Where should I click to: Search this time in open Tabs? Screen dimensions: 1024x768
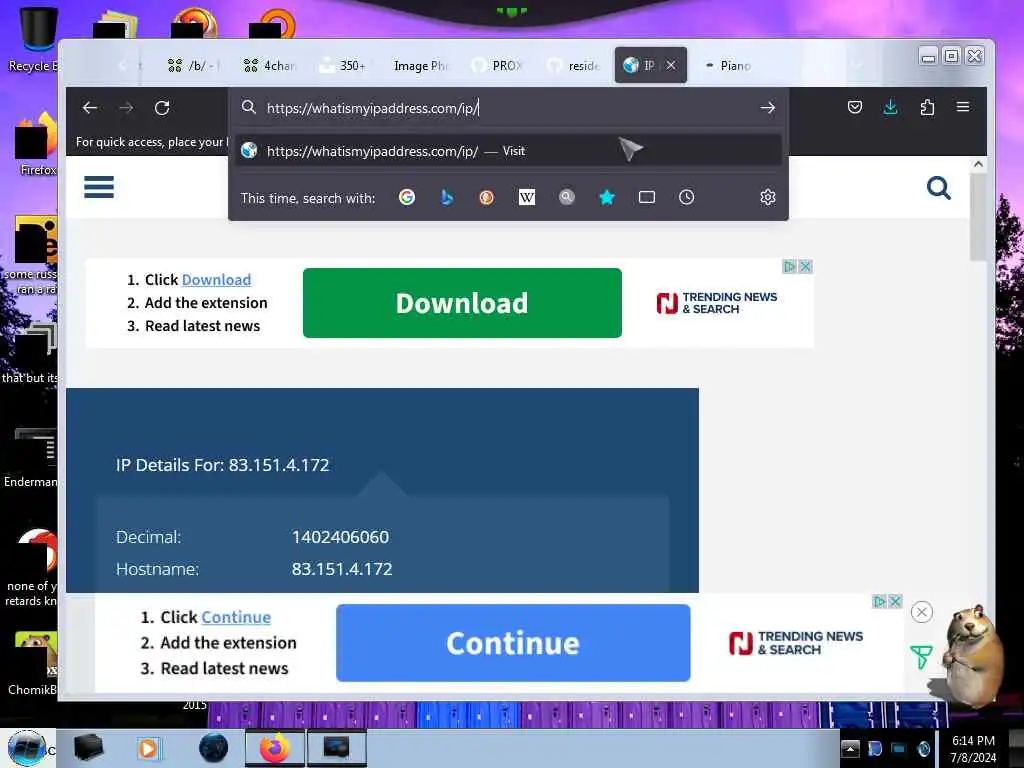coord(647,197)
